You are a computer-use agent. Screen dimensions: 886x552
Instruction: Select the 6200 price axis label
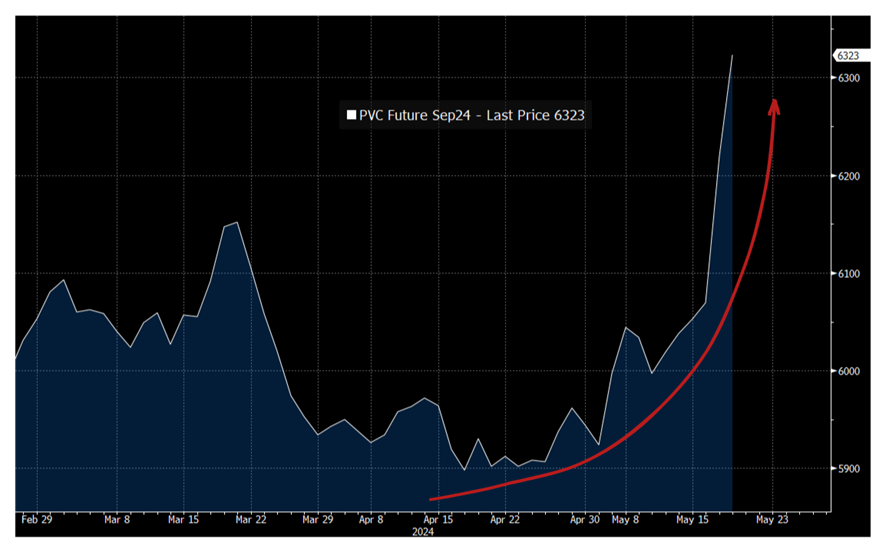click(x=849, y=176)
